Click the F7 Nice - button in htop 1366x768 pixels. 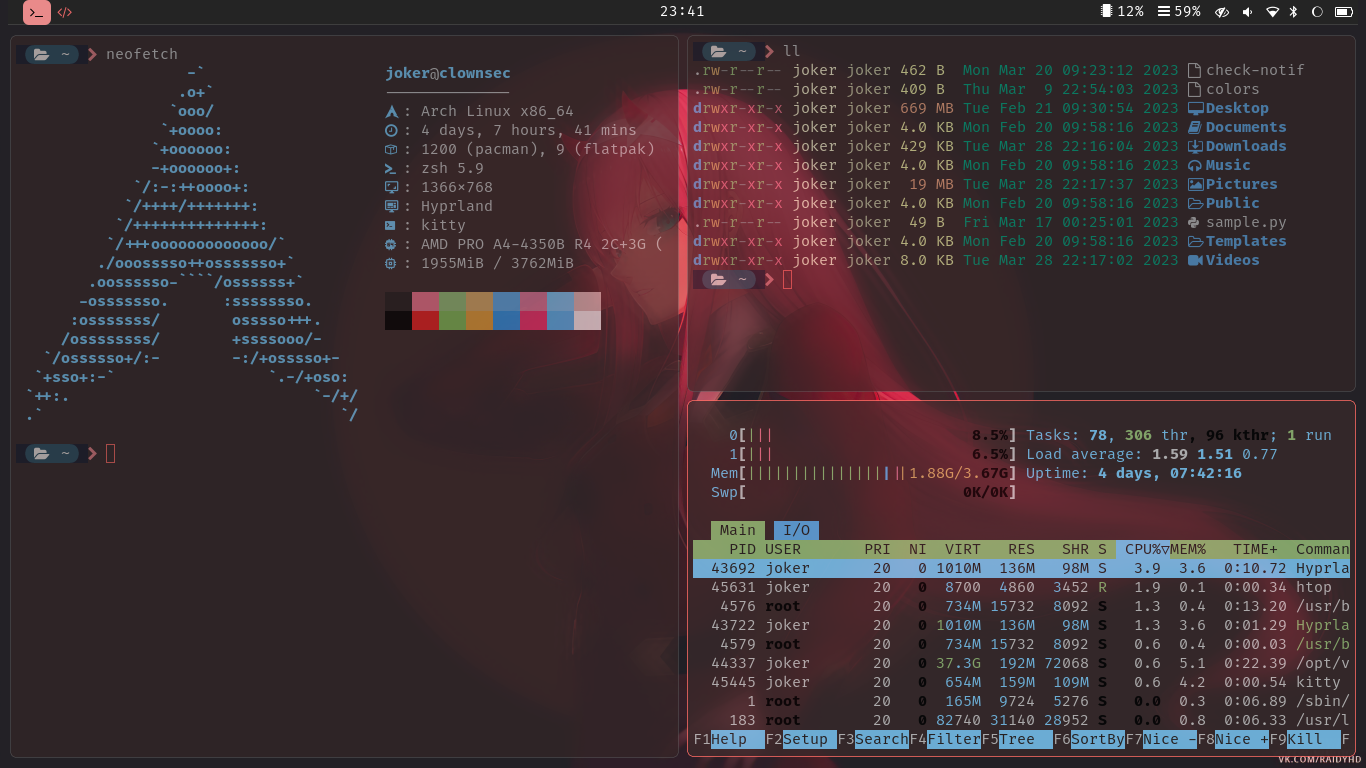(x=1161, y=739)
